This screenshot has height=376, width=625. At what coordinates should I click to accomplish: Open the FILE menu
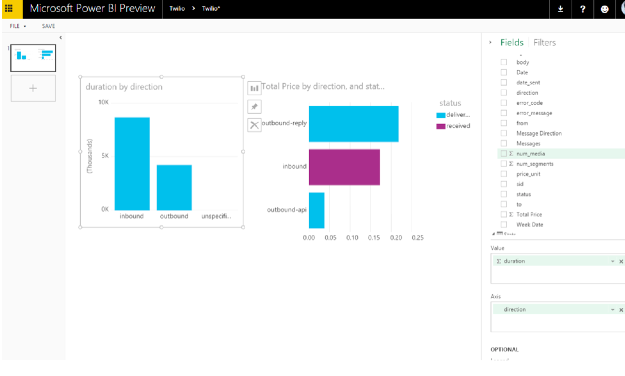click(x=18, y=26)
